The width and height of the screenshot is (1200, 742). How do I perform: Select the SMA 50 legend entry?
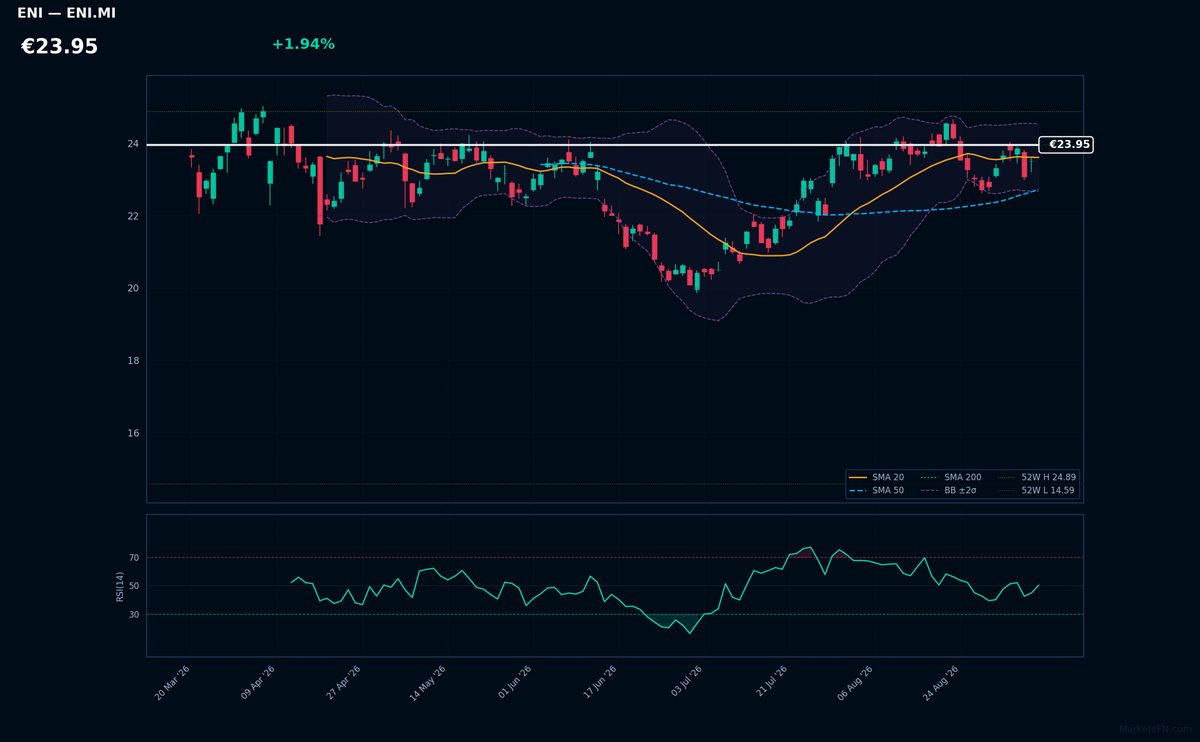coord(876,491)
